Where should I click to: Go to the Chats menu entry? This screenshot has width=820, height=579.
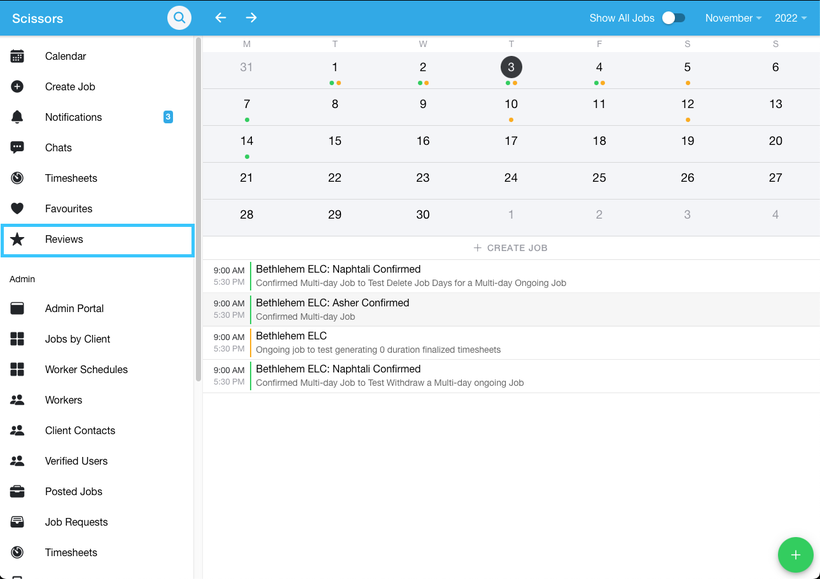(x=58, y=147)
